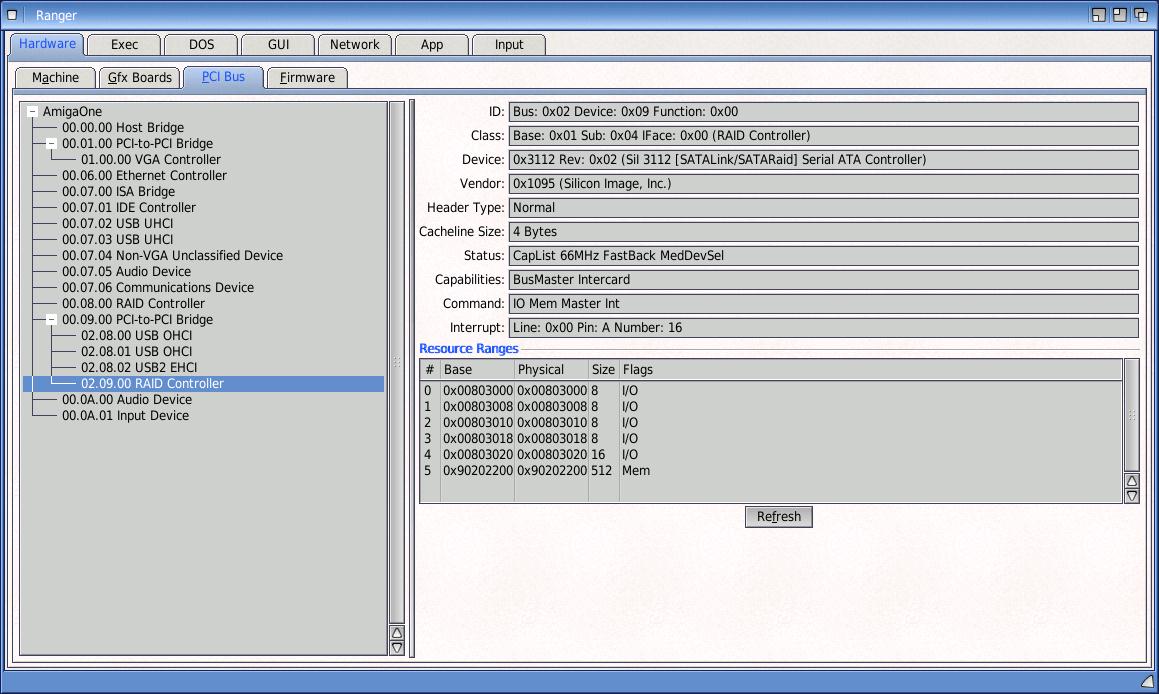Click the window close gadget in title bar

(12, 15)
